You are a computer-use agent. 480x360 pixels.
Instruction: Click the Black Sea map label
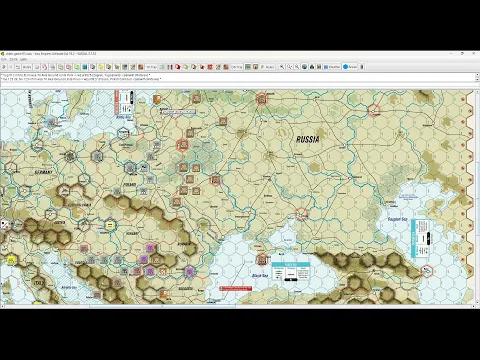coord(260,276)
